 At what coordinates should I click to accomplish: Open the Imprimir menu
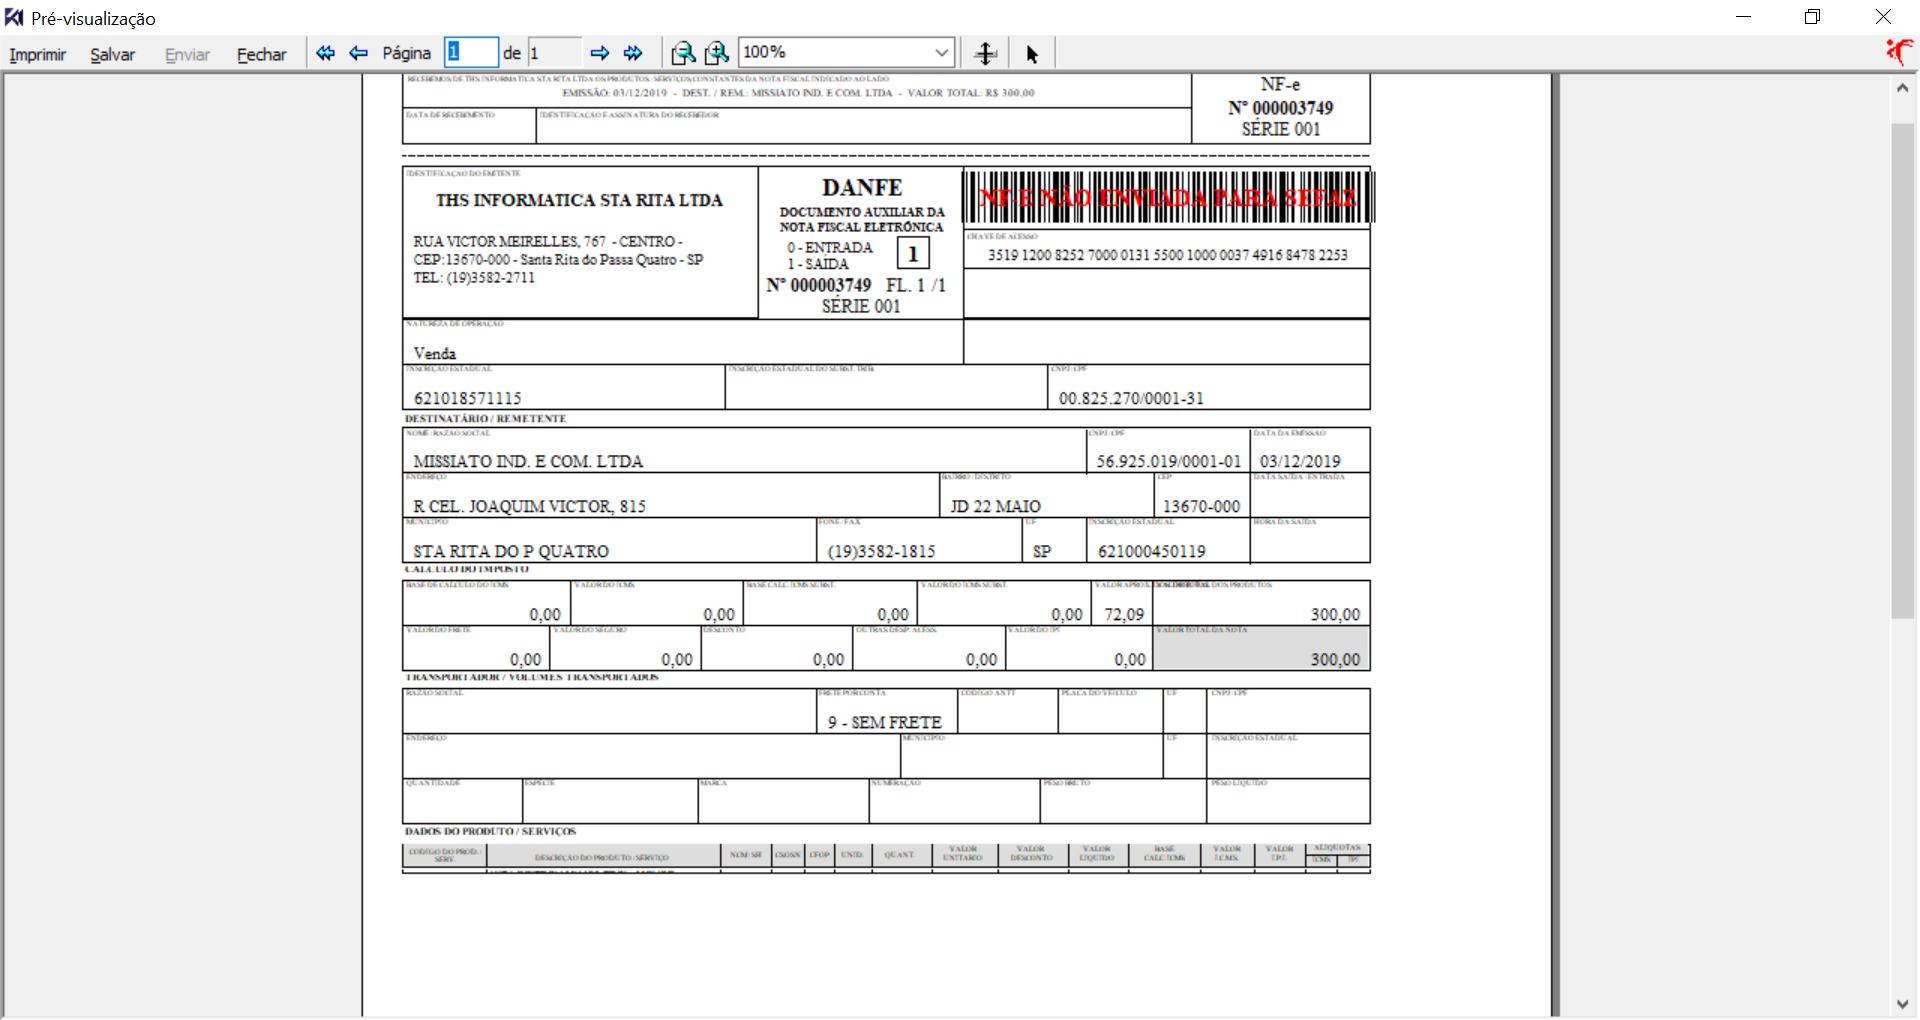pyautogui.click(x=38, y=54)
